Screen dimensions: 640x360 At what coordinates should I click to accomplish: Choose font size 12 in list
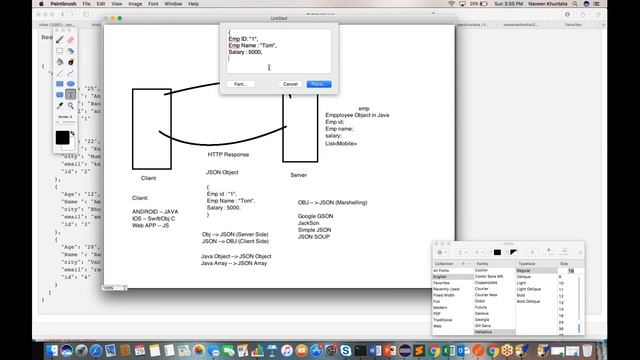pos(561,296)
